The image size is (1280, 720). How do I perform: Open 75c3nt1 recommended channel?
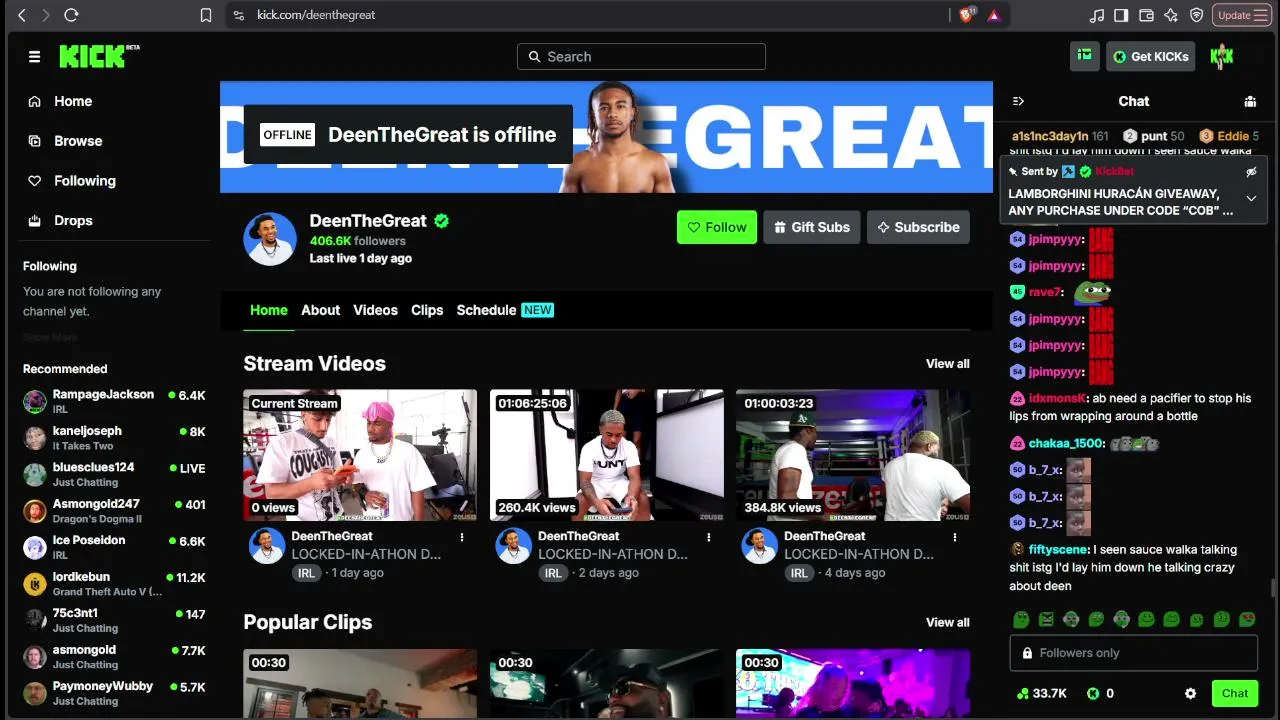click(114, 621)
